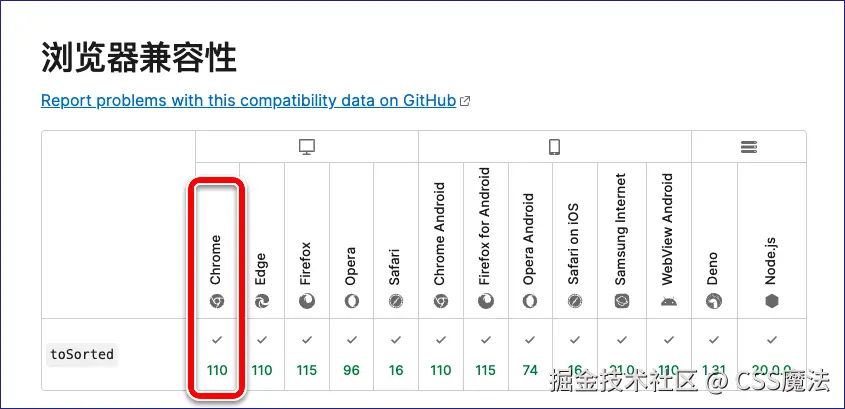Click the Samsung Internet icon
This screenshot has width=845, height=409.
(620, 301)
